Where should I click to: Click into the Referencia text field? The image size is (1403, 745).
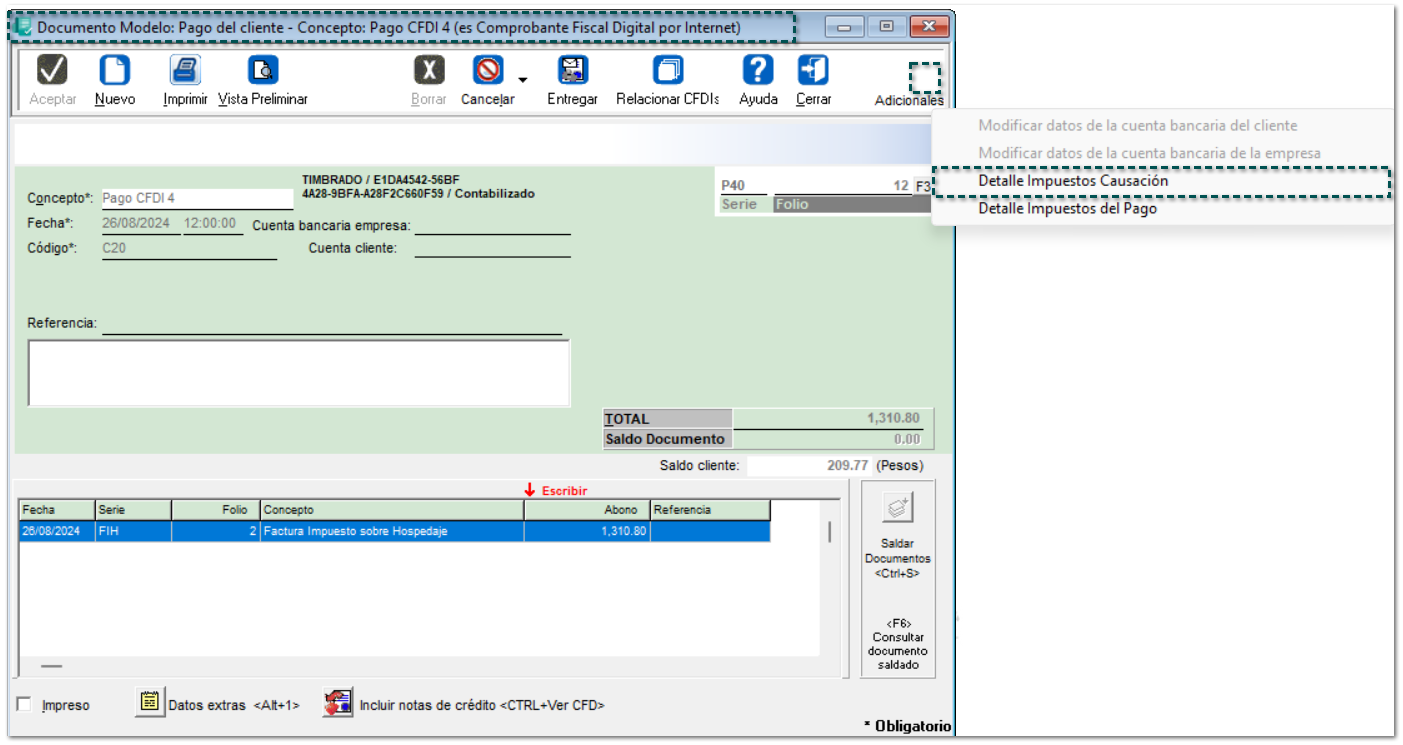pyautogui.click(x=331, y=325)
